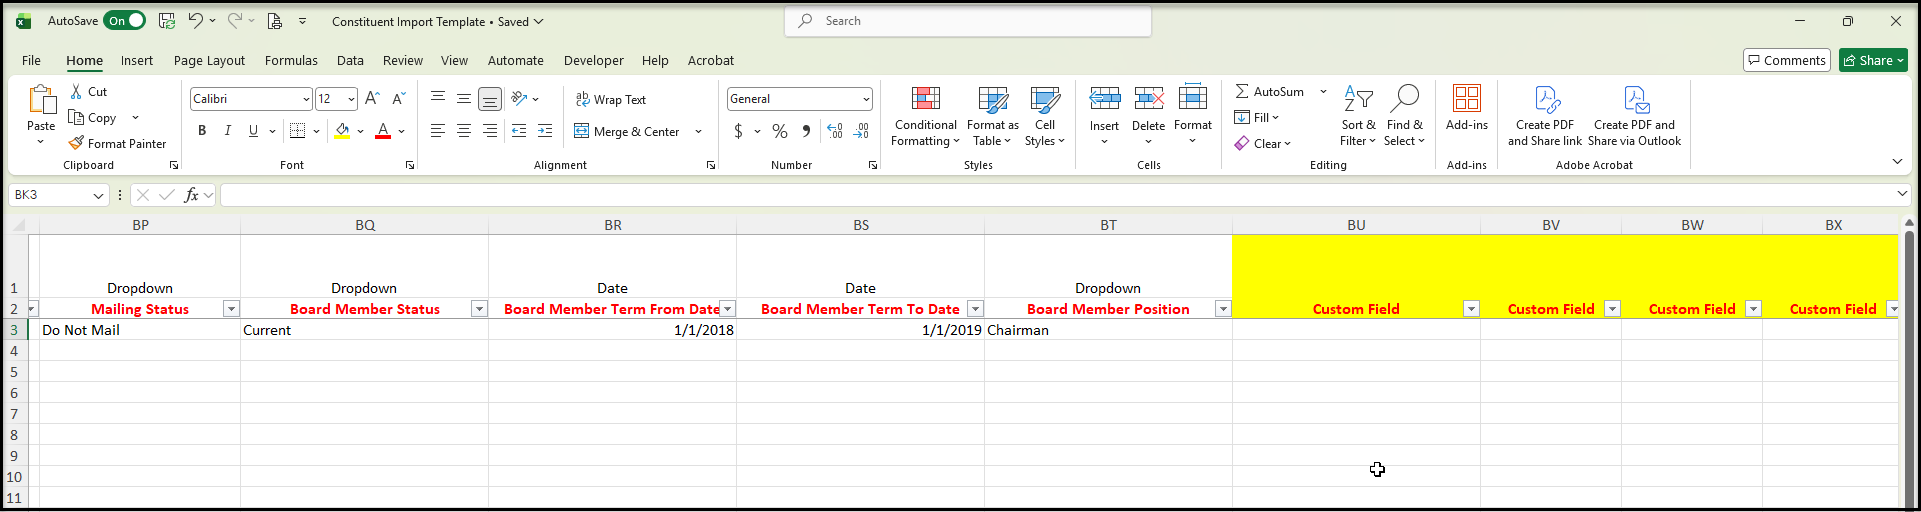The width and height of the screenshot is (1921, 512).
Task: Open Find & Select menu
Action: [1405, 116]
